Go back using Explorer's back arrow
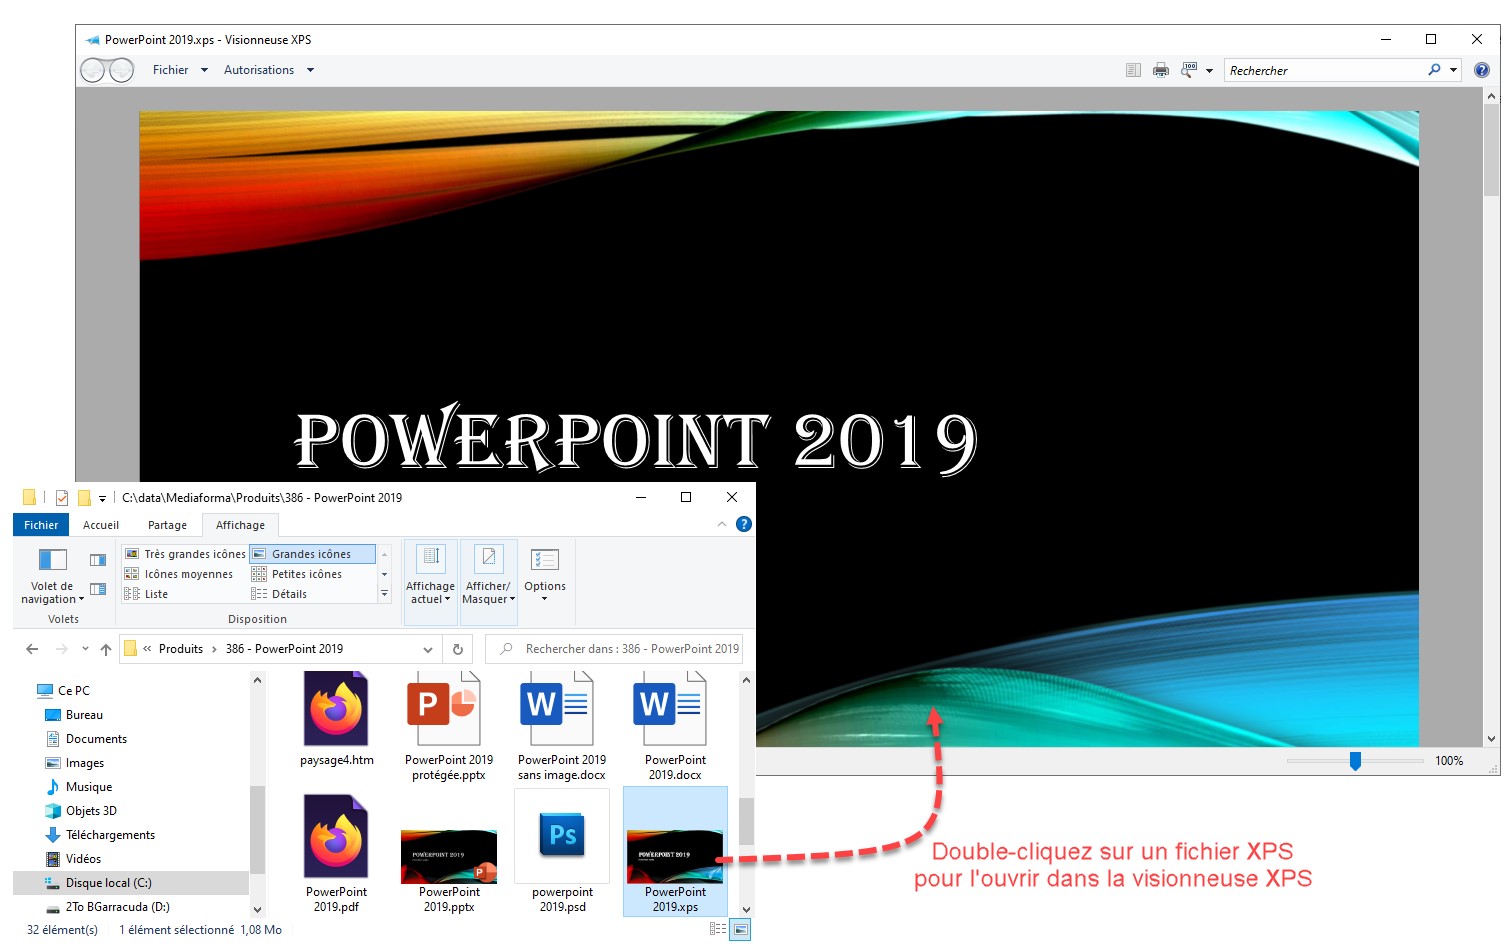1512x952 pixels. (32, 649)
